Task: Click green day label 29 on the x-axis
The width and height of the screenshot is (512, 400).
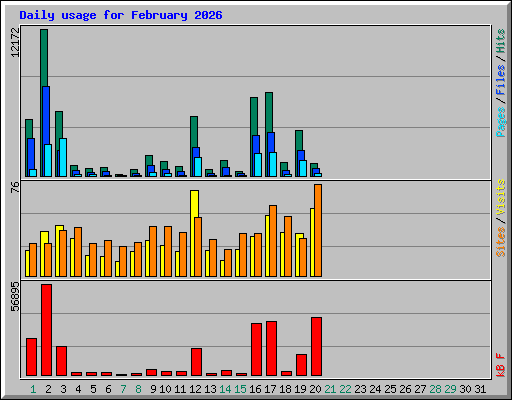Action: click(x=450, y=389)
